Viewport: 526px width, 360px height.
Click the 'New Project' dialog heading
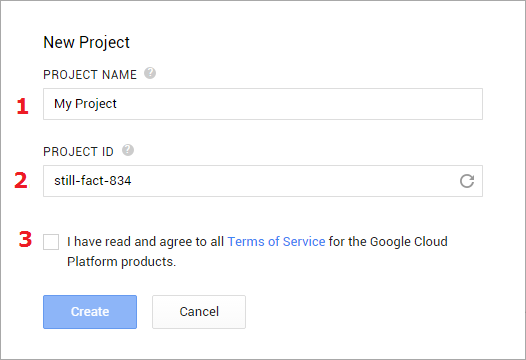[x=86, y=43]
